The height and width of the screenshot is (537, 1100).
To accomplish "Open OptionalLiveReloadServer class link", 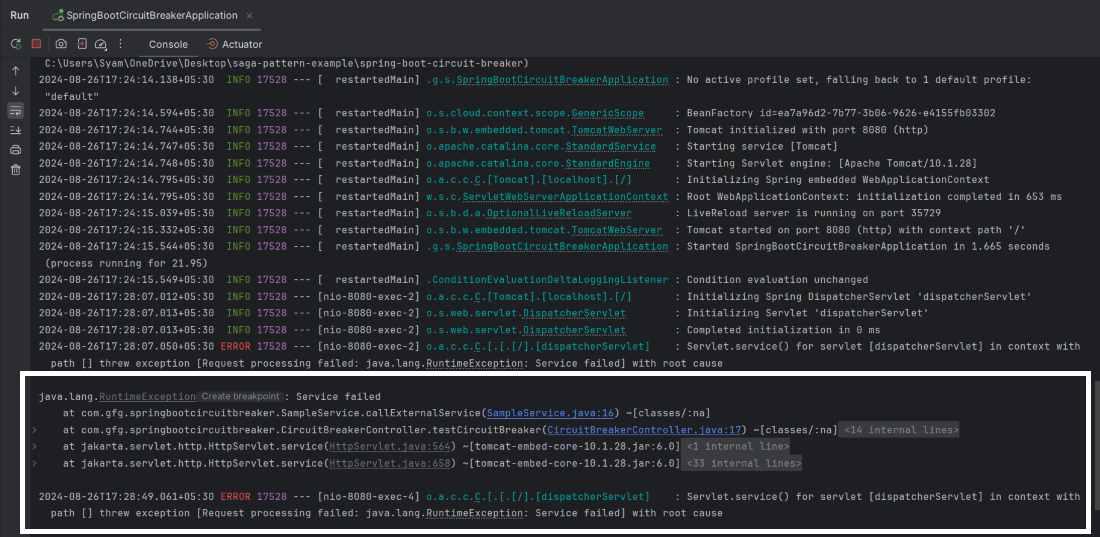I will [558, 213].
